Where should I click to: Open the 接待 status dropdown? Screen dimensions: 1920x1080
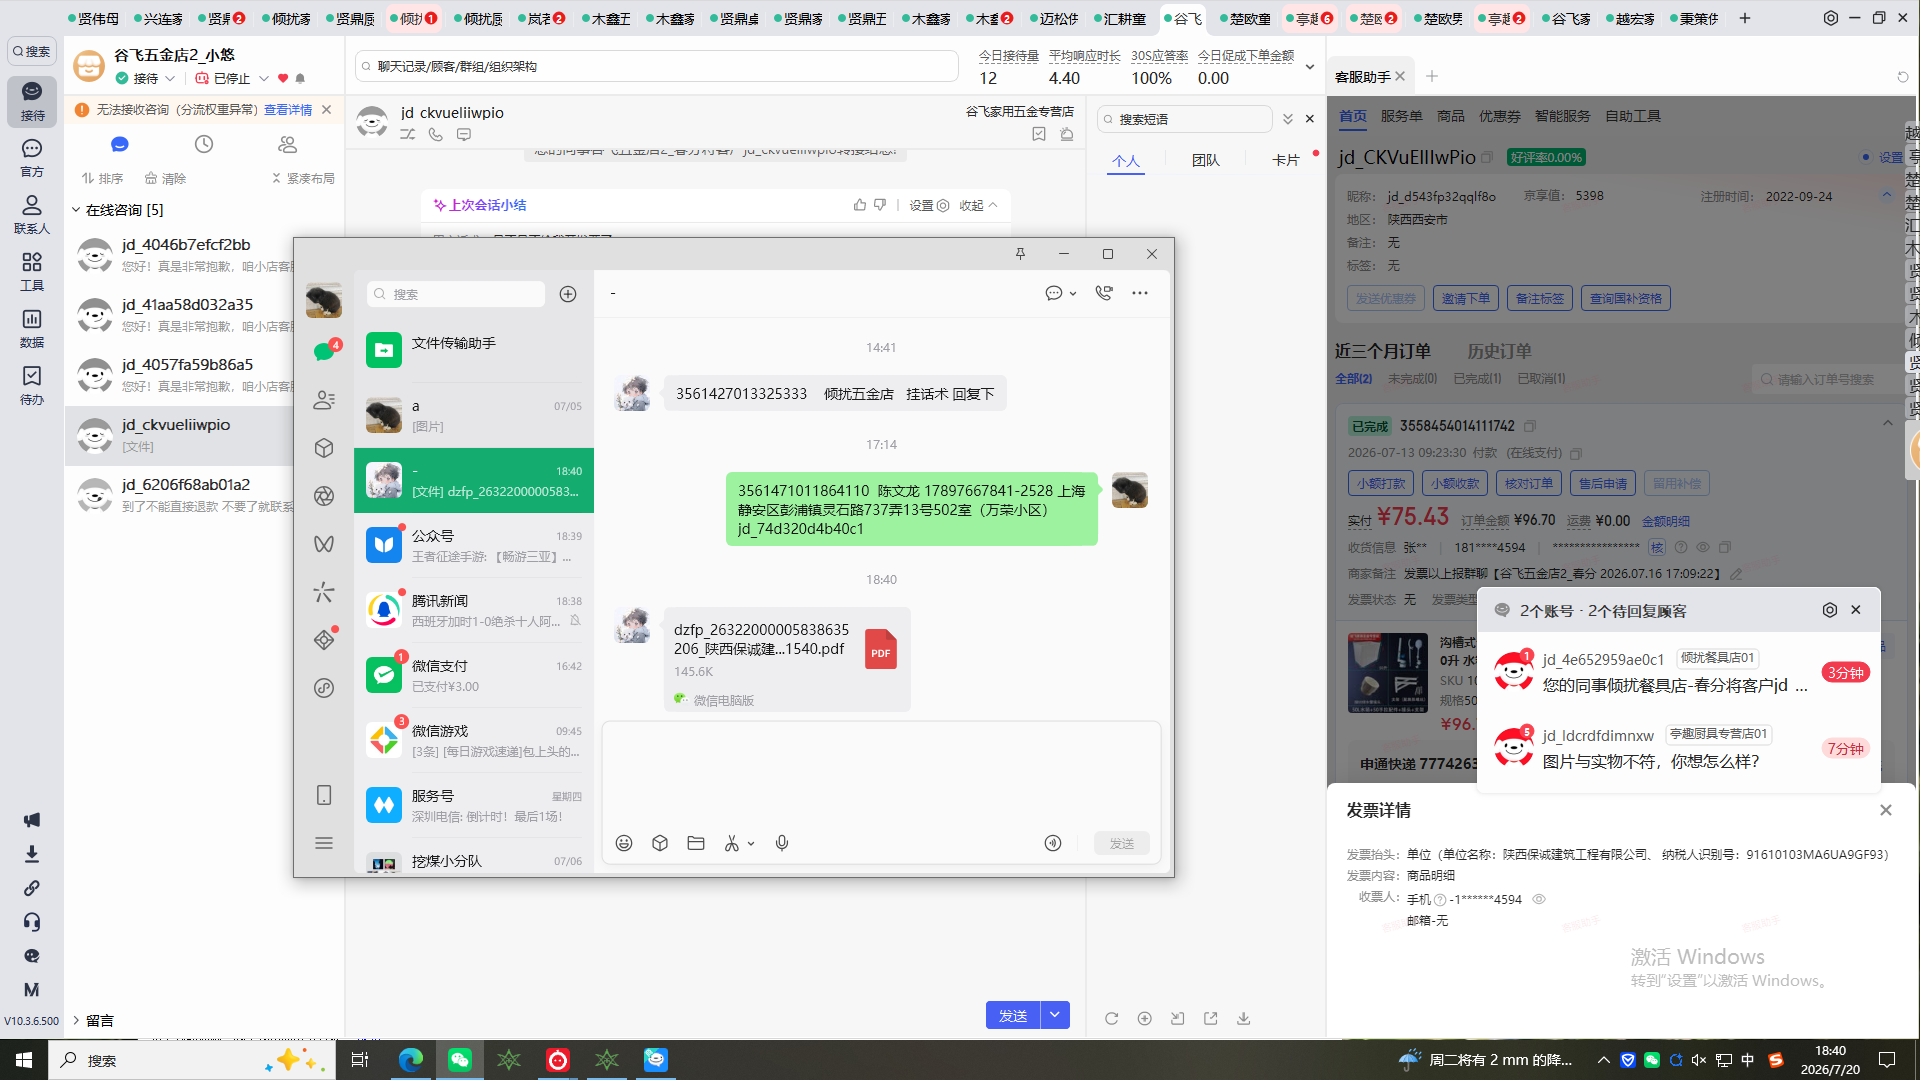[170, 78]
